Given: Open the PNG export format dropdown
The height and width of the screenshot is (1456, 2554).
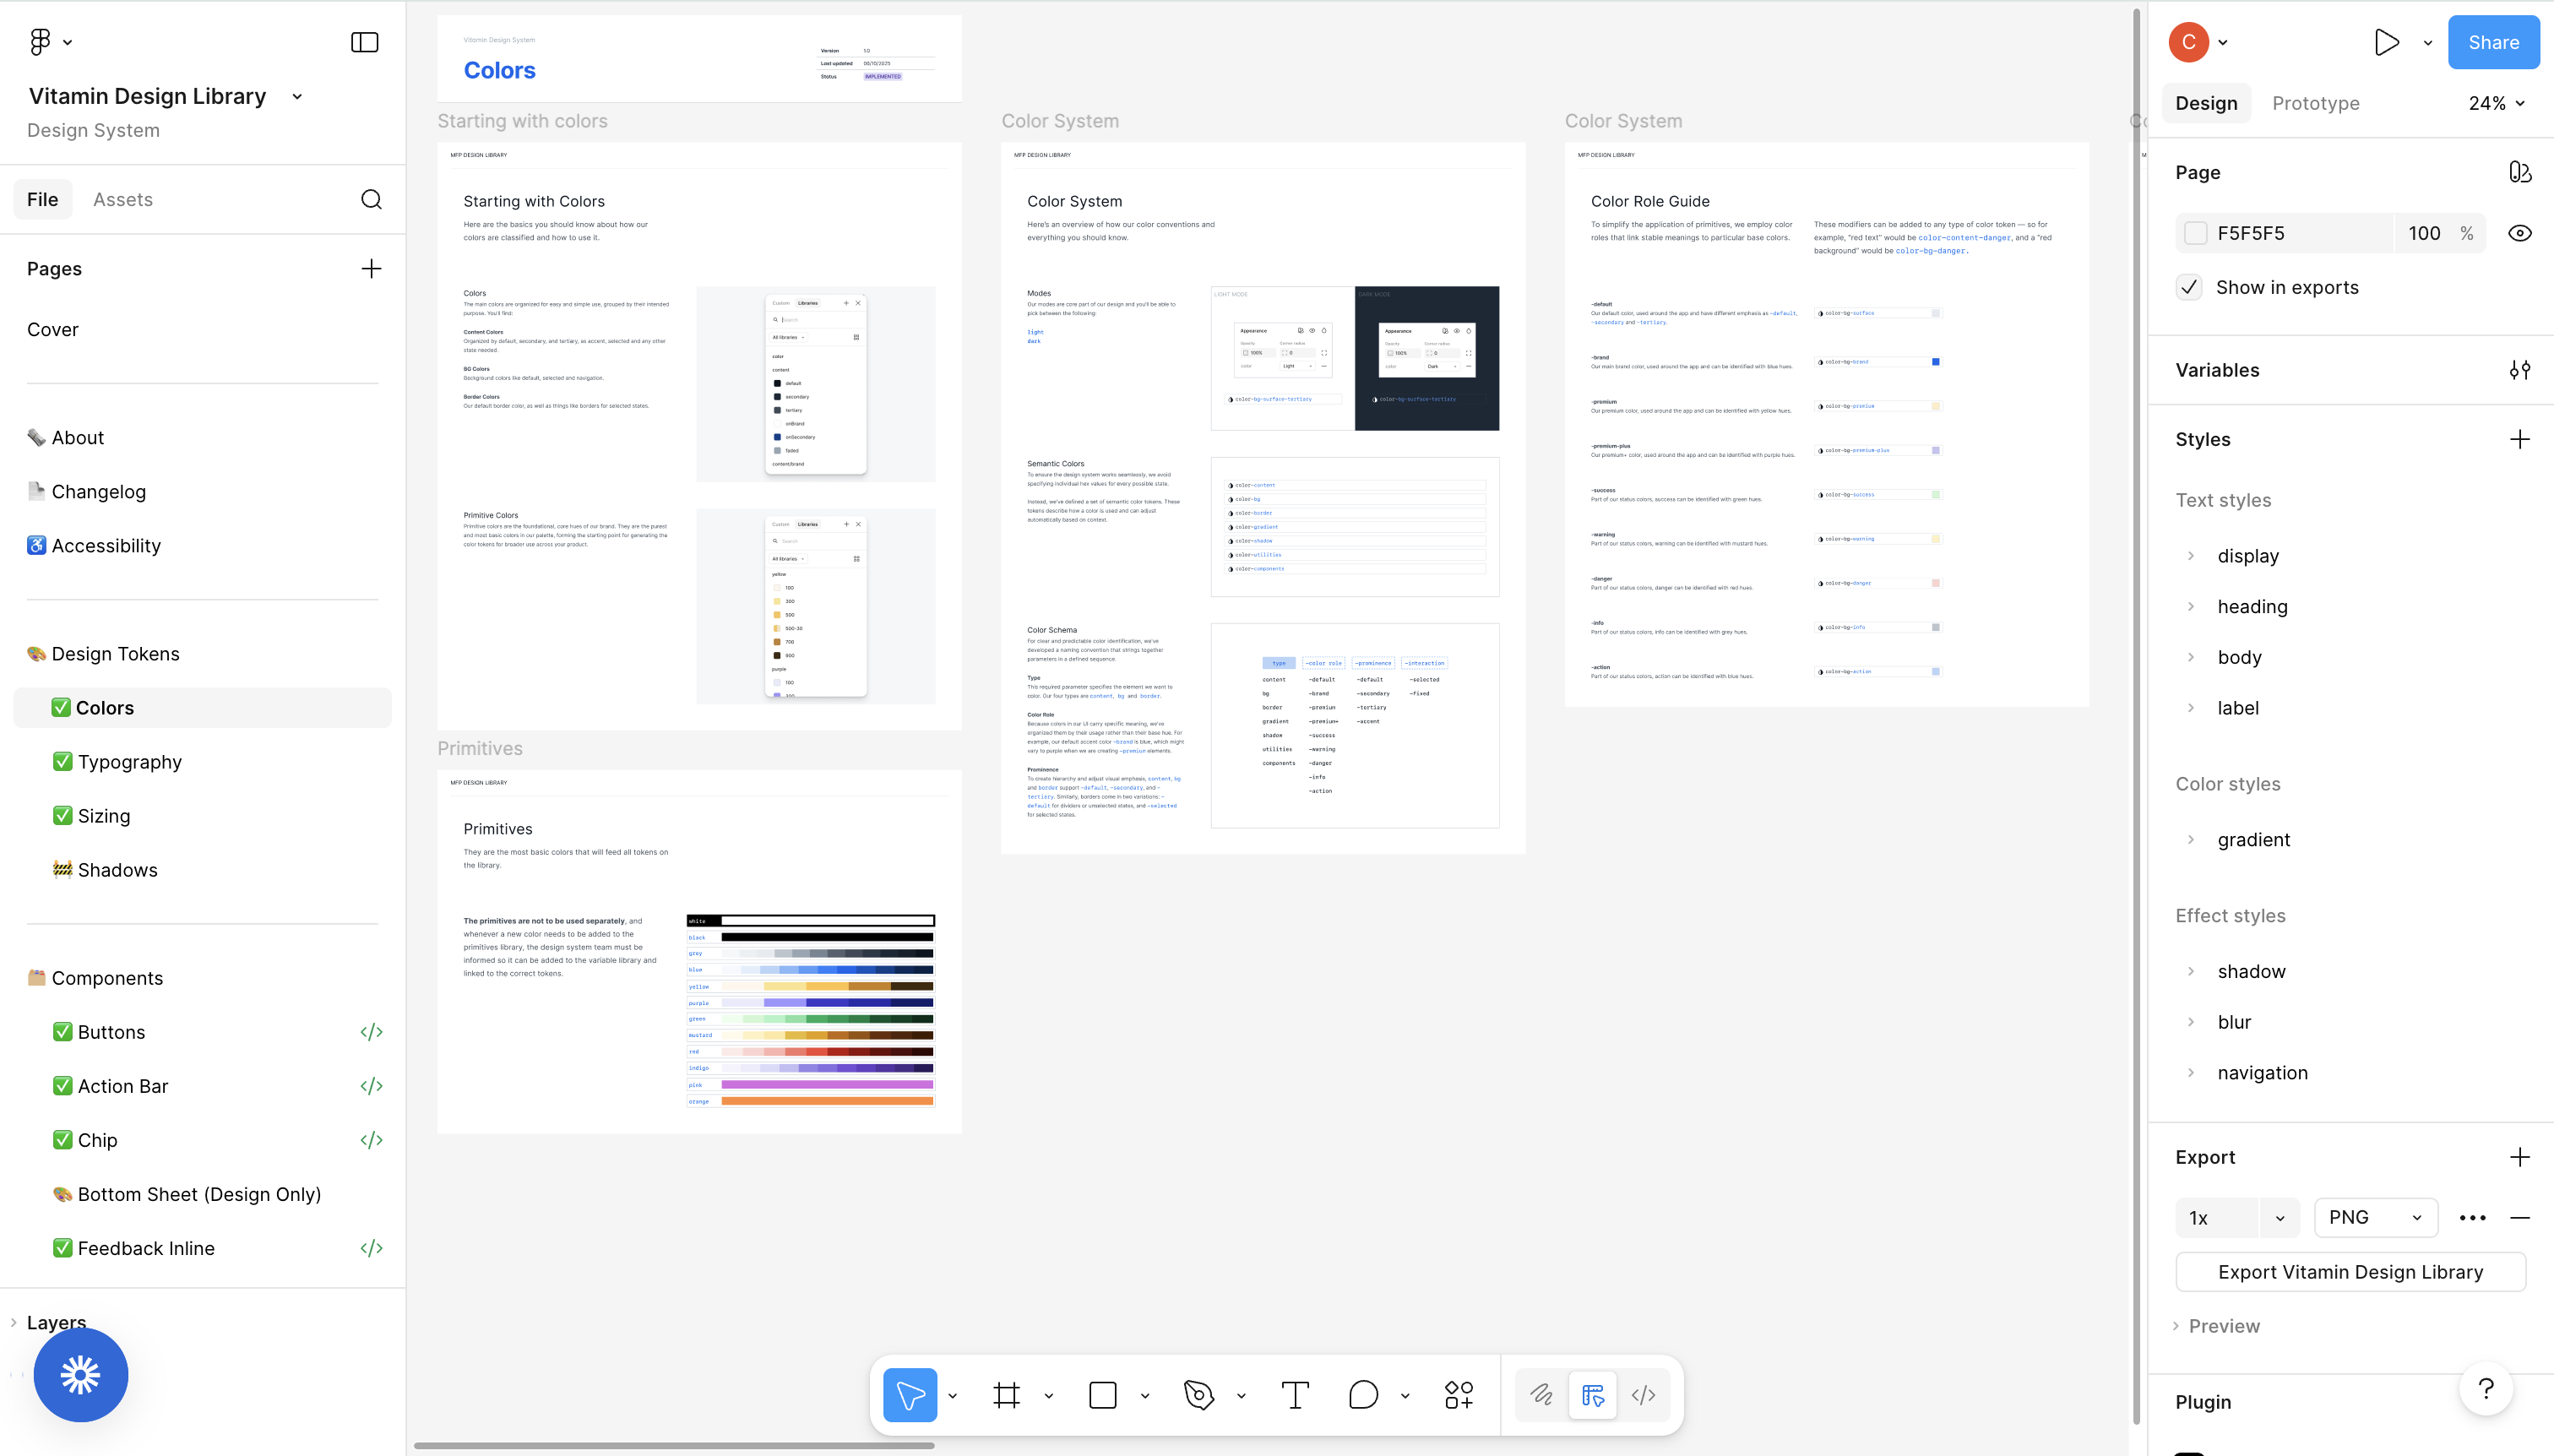Looking at the screenshot, I should point(2375,1217).
